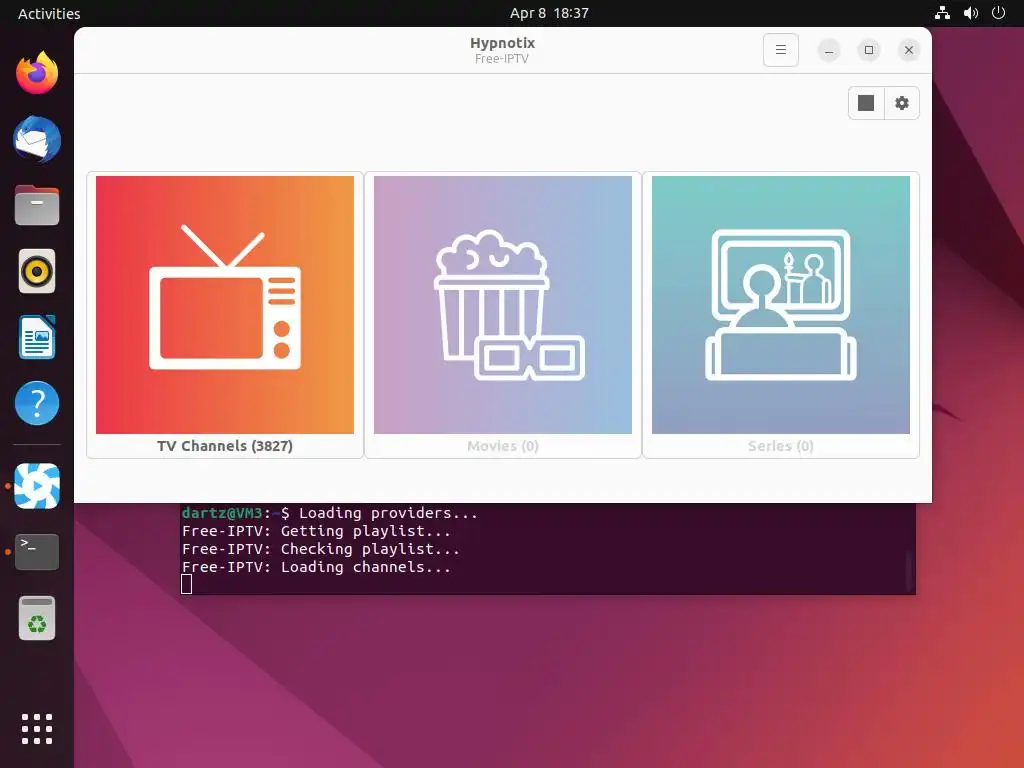Click the terminal line 'Free-IPTV: Getting playlist...'

click(316, 531)
